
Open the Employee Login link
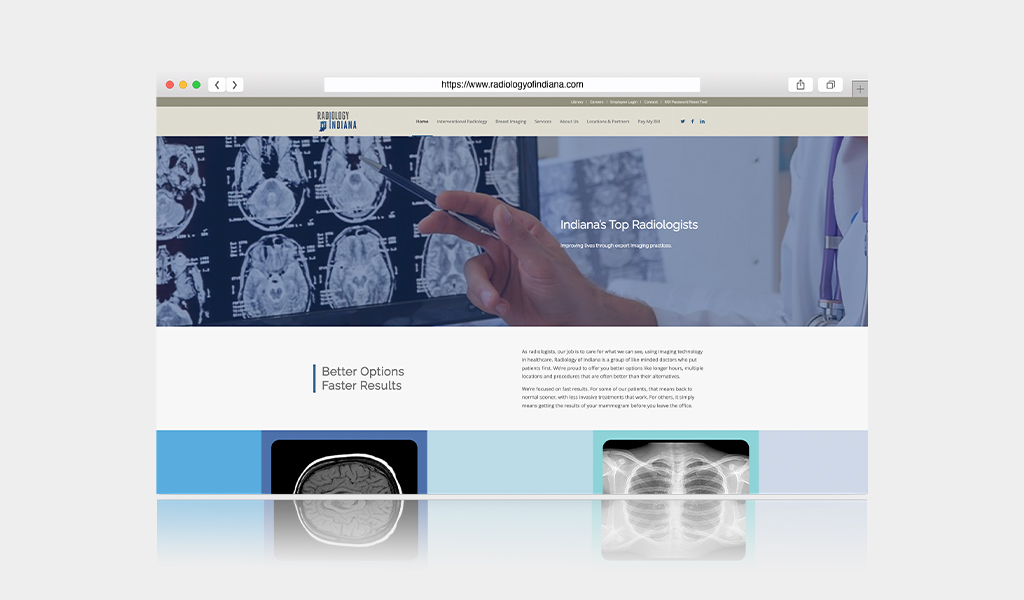pyautogui.click(x=624, y=102)
